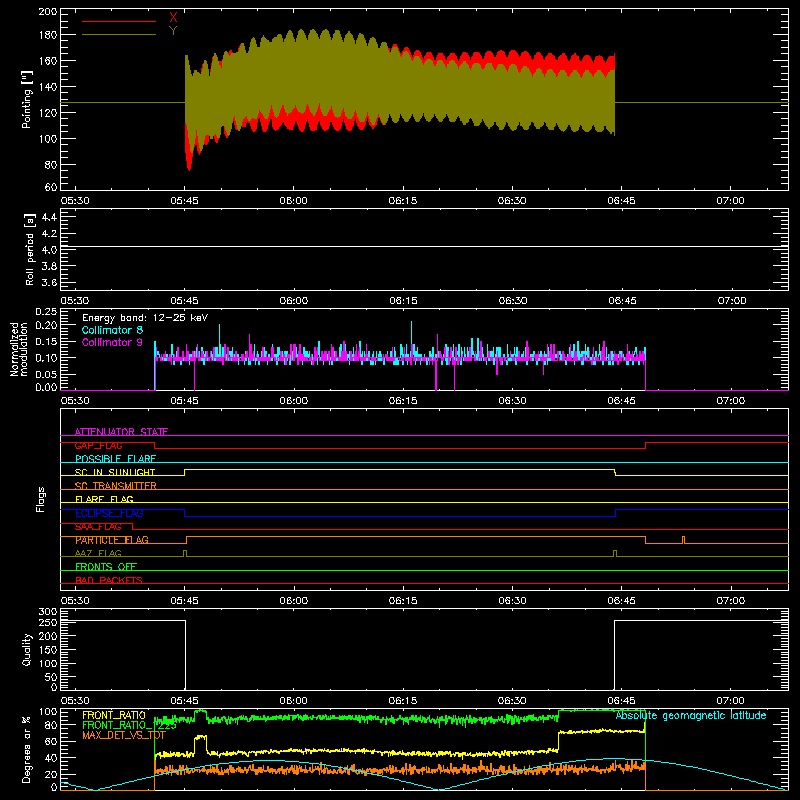Click the red X legend label

[x=173, y=17]
